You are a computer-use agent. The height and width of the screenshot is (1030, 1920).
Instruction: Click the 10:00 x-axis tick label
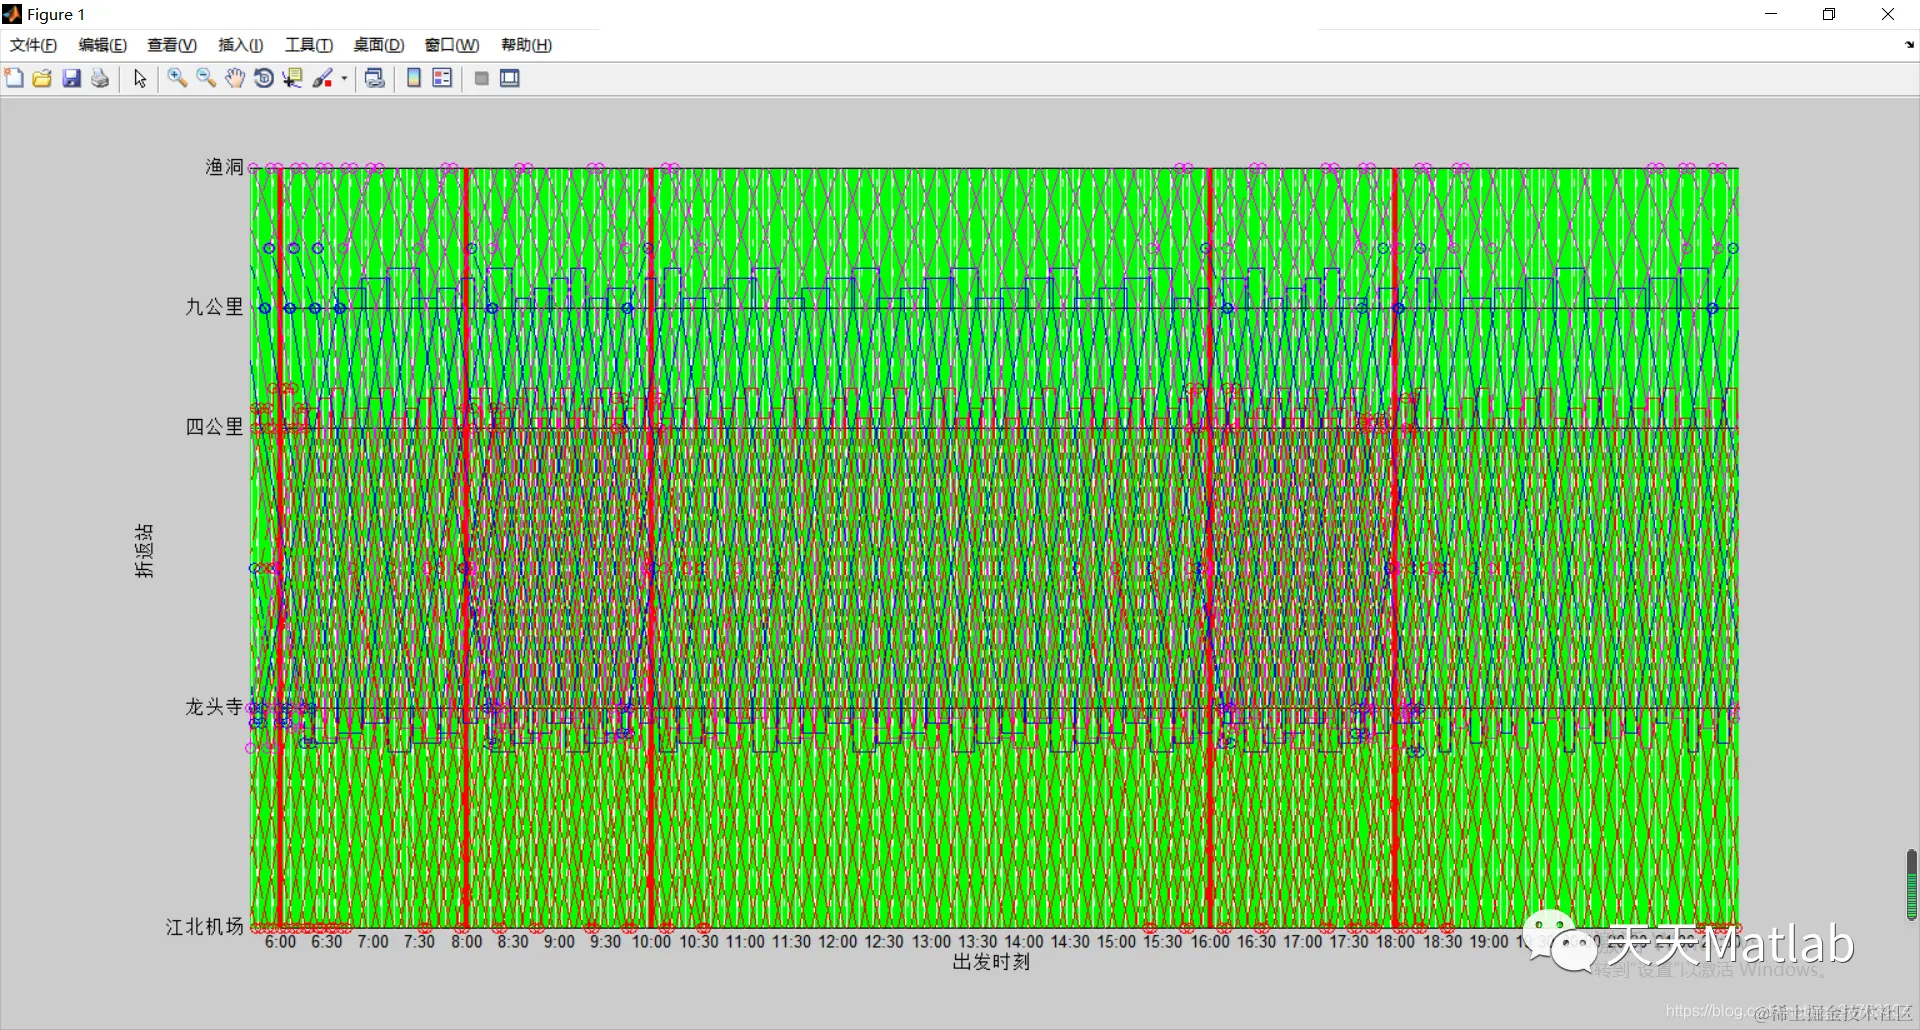click(651, 942)
